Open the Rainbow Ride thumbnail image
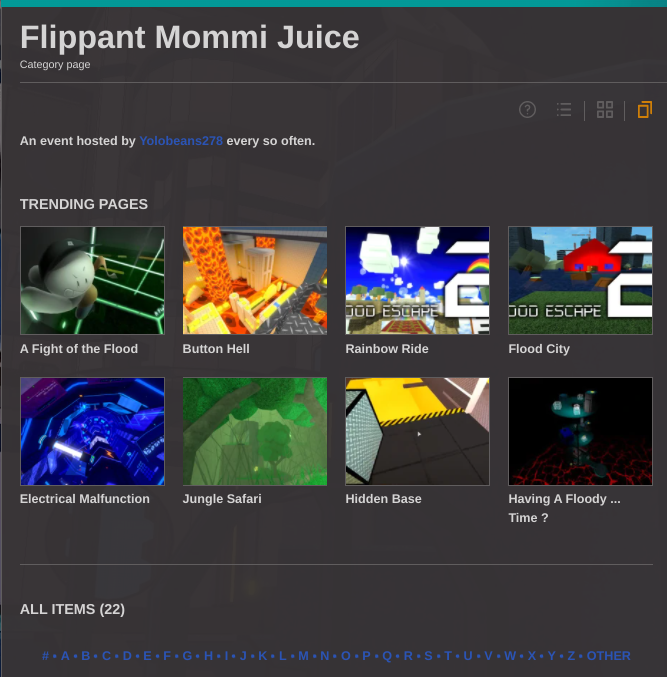The width and height of the screenshot is (667, 677). [417, 280]
